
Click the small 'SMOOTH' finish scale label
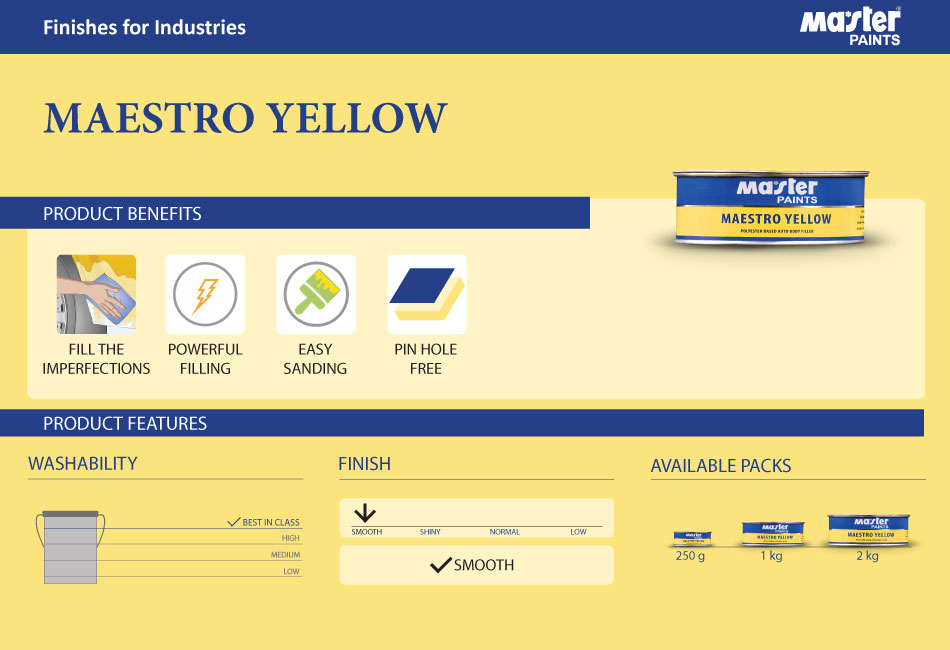(x=367, y=532)
